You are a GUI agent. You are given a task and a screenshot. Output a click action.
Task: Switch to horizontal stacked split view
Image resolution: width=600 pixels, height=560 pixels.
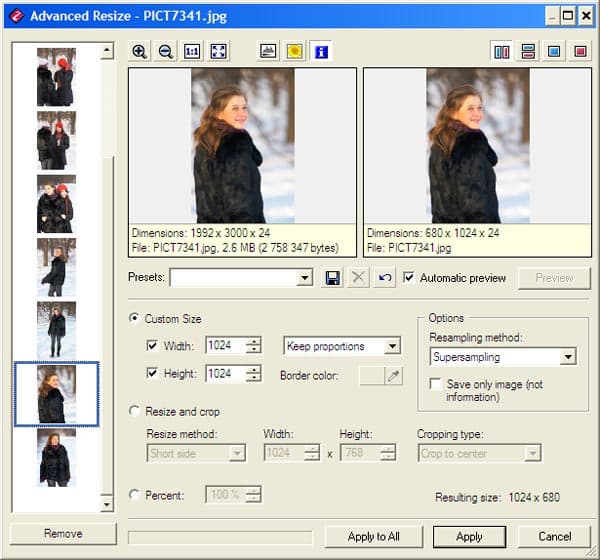coord(528,51)
